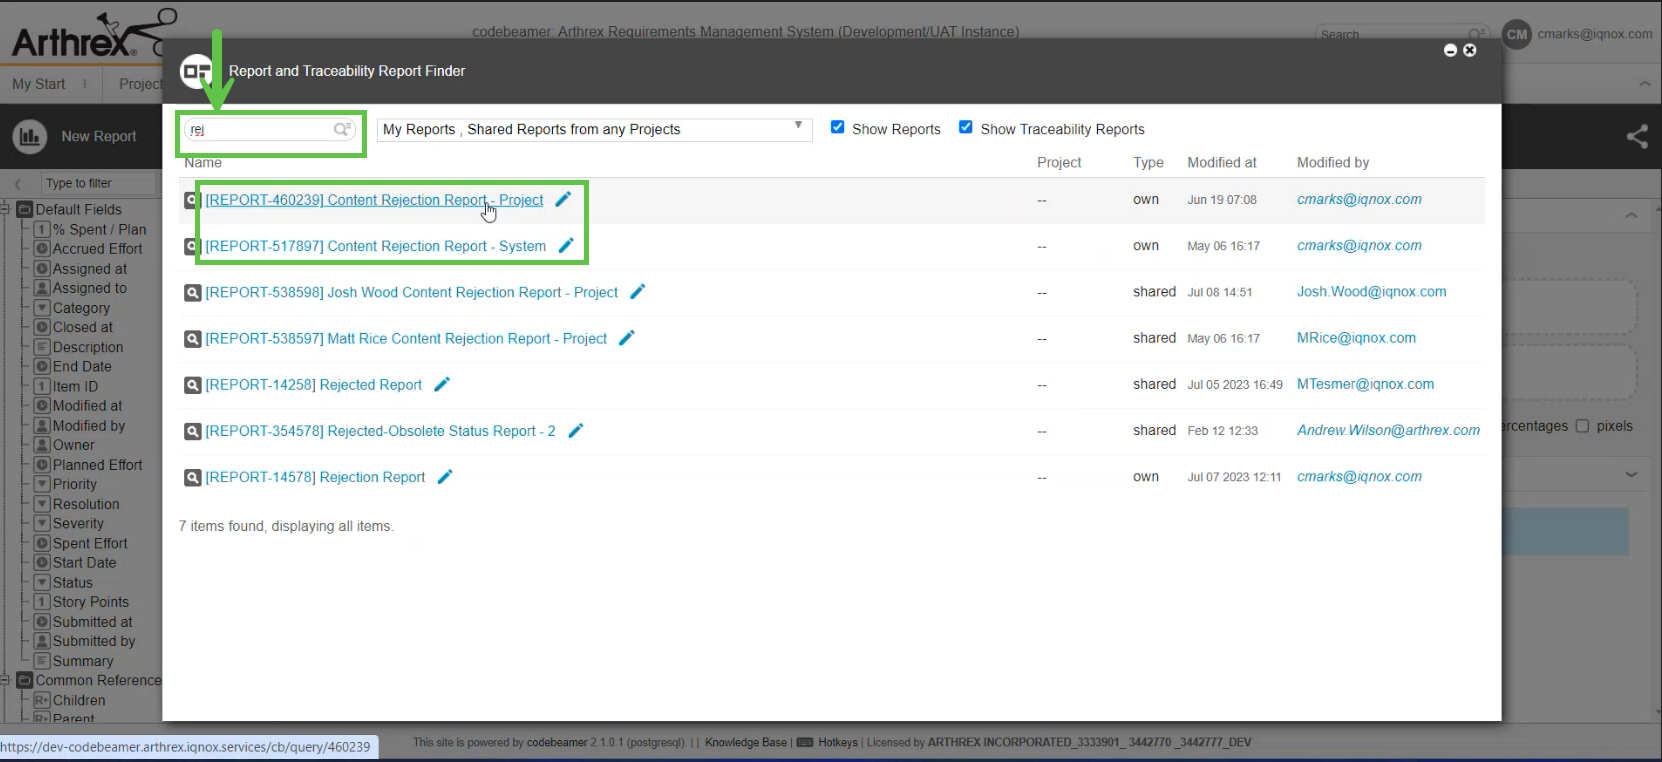This screenshot has height=762, width=1662.
Task: Collapse the Common References tree node
Action: pyautogui.click(x=5, y=680)
